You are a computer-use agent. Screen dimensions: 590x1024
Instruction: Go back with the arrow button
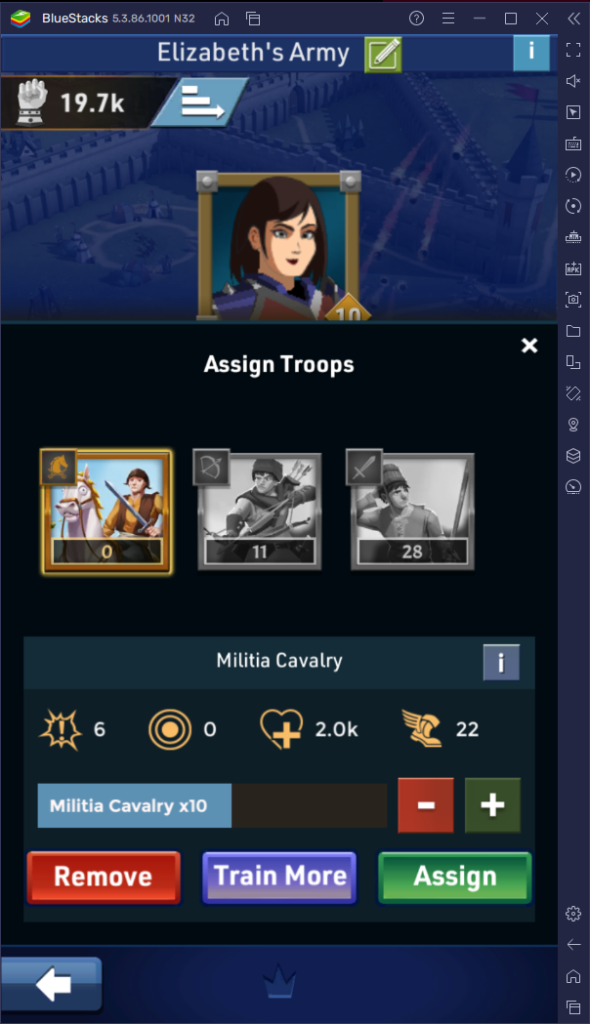coord(52,984)
